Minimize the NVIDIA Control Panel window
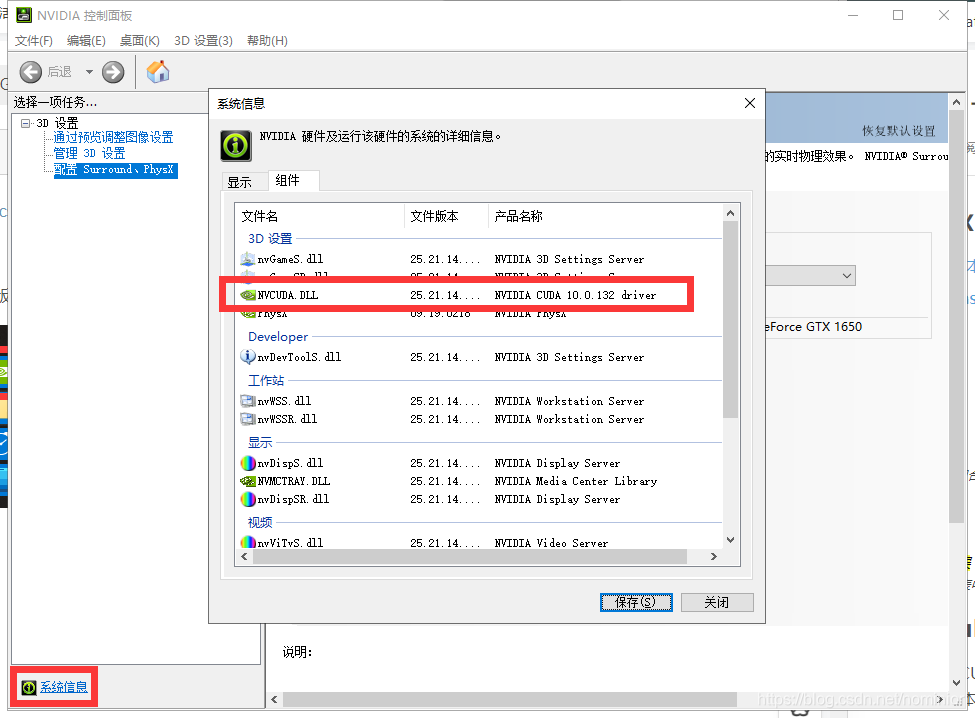Image resolution: width=975 pixels, height=718 pixels. point(853,15)
